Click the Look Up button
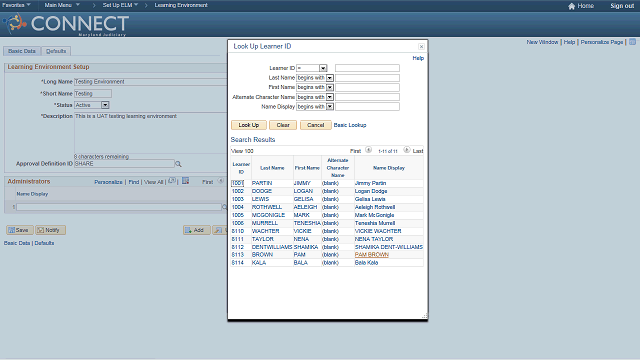The width and height of the screenshot is (640, 360). pyautogui.click(x=249, y=125)
